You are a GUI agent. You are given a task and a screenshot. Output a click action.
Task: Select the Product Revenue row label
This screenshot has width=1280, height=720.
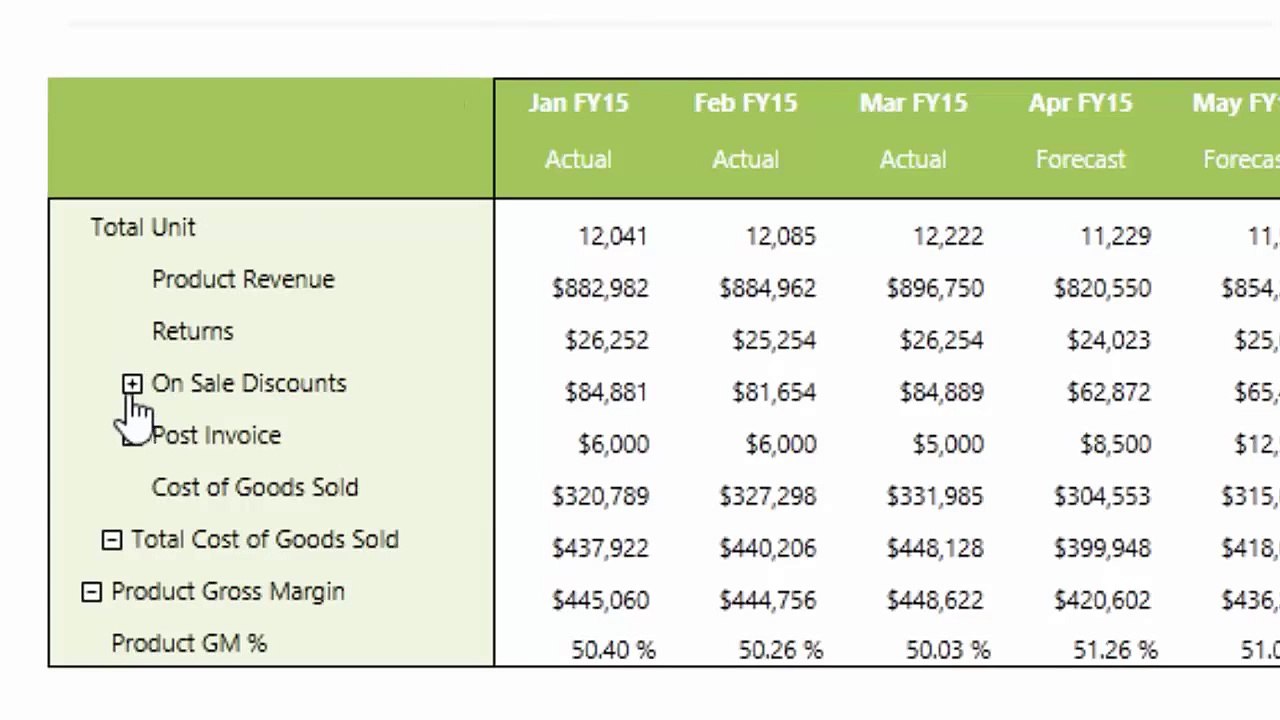tap(243, 280)
